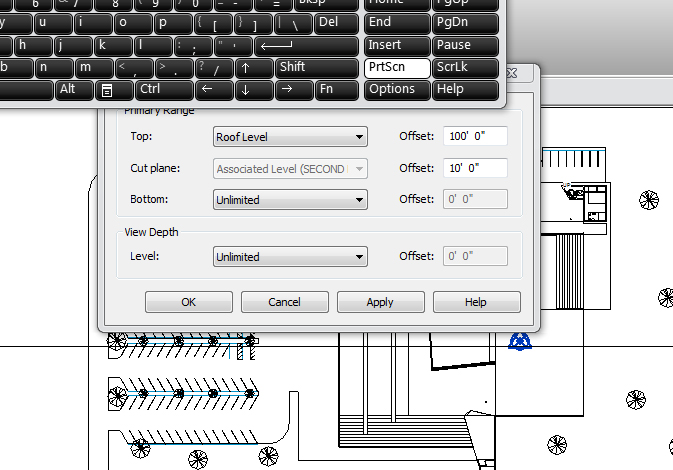Click the right Ctrl key on the on-screen keyboard

pos(165,90)
